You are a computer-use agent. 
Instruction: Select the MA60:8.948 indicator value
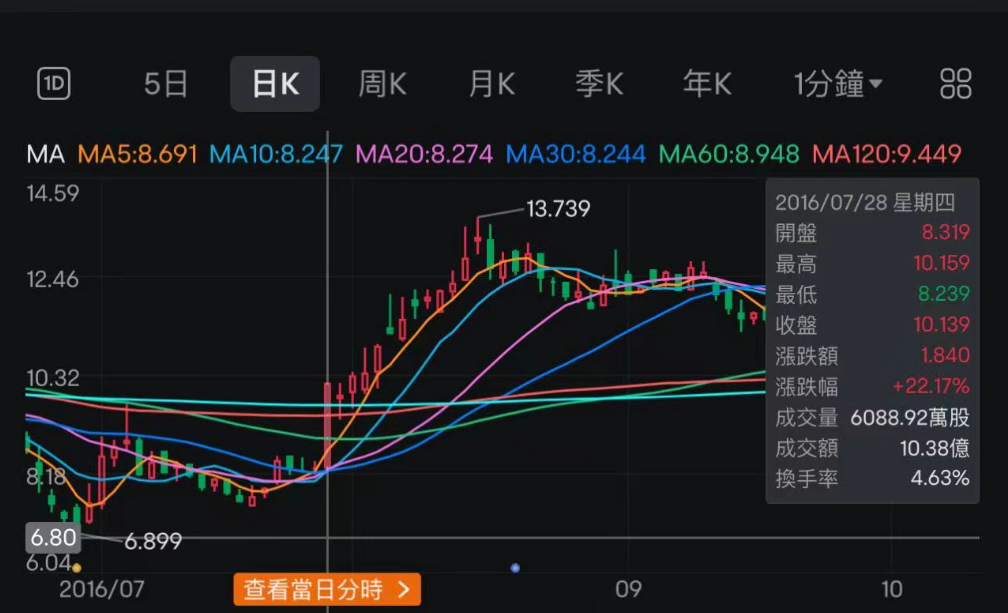729,154
